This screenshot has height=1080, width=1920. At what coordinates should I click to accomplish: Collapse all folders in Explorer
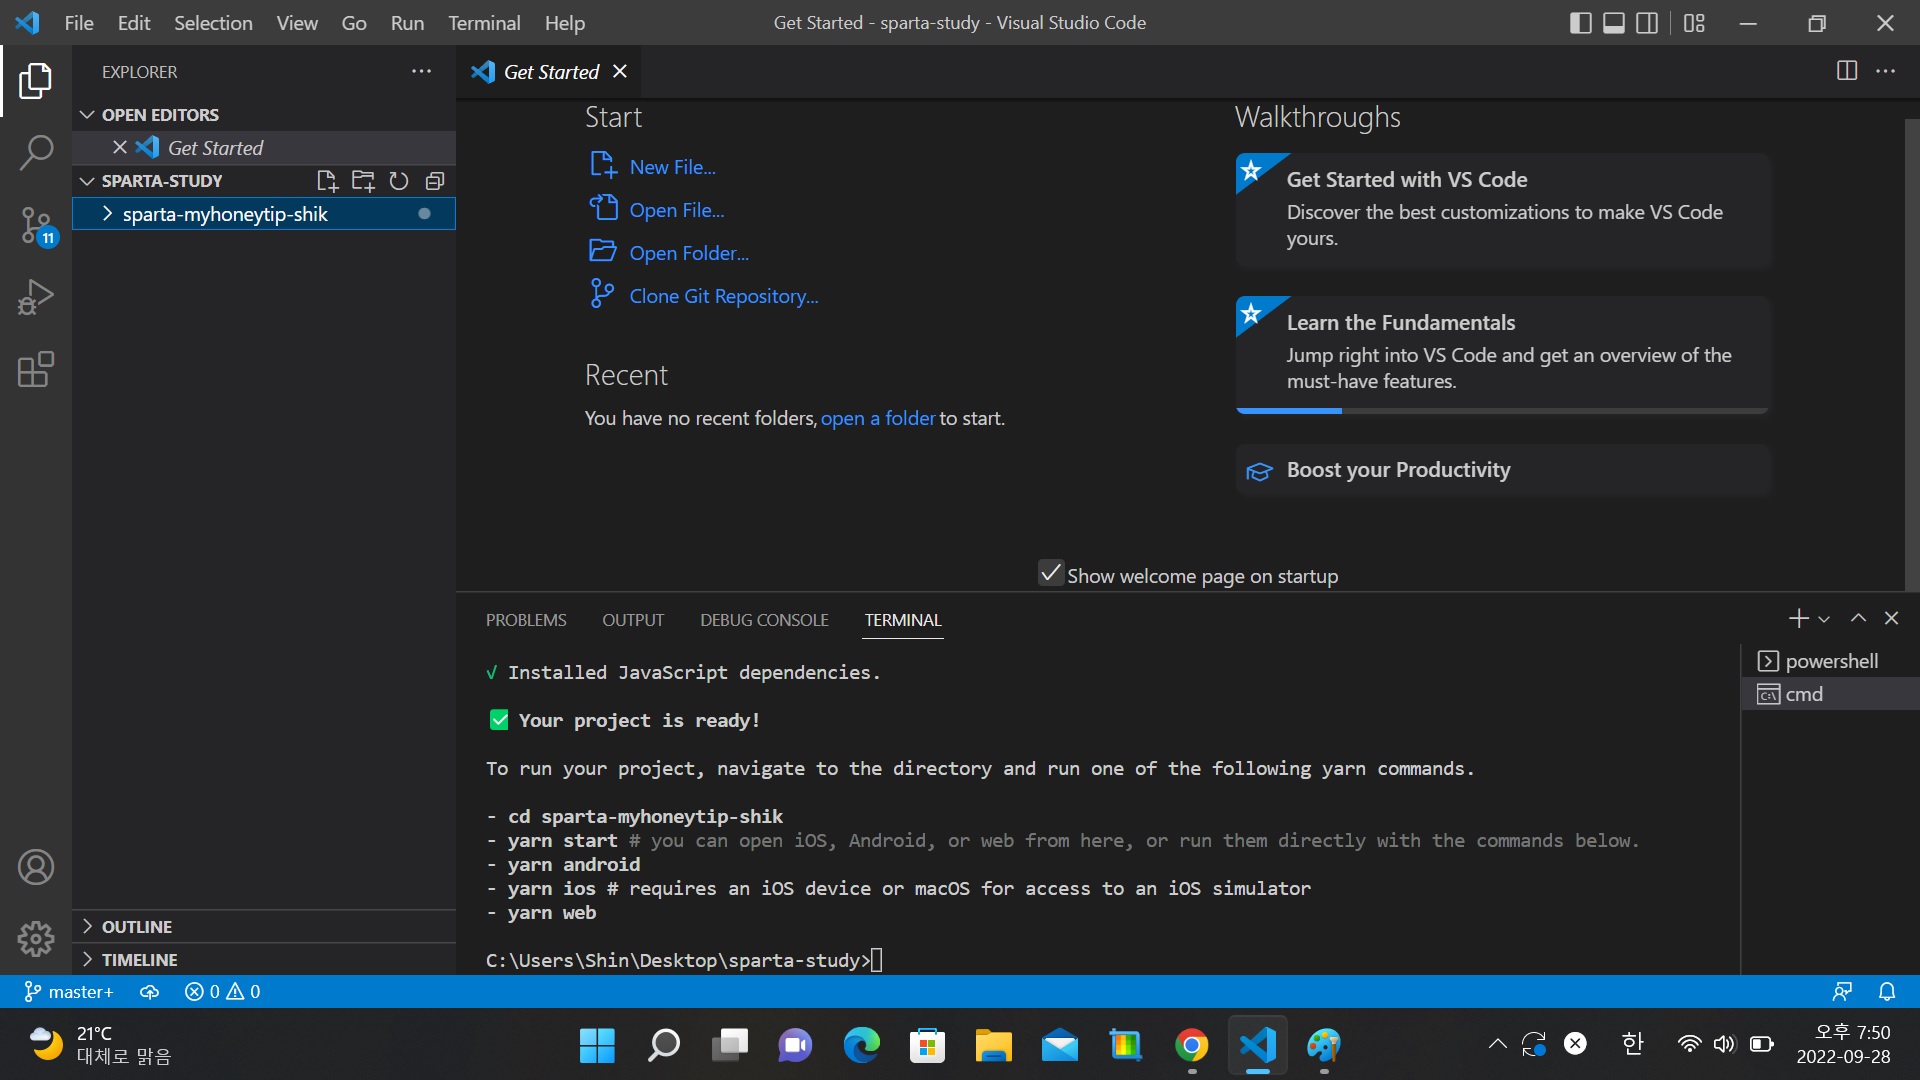[x=435, y=181]
